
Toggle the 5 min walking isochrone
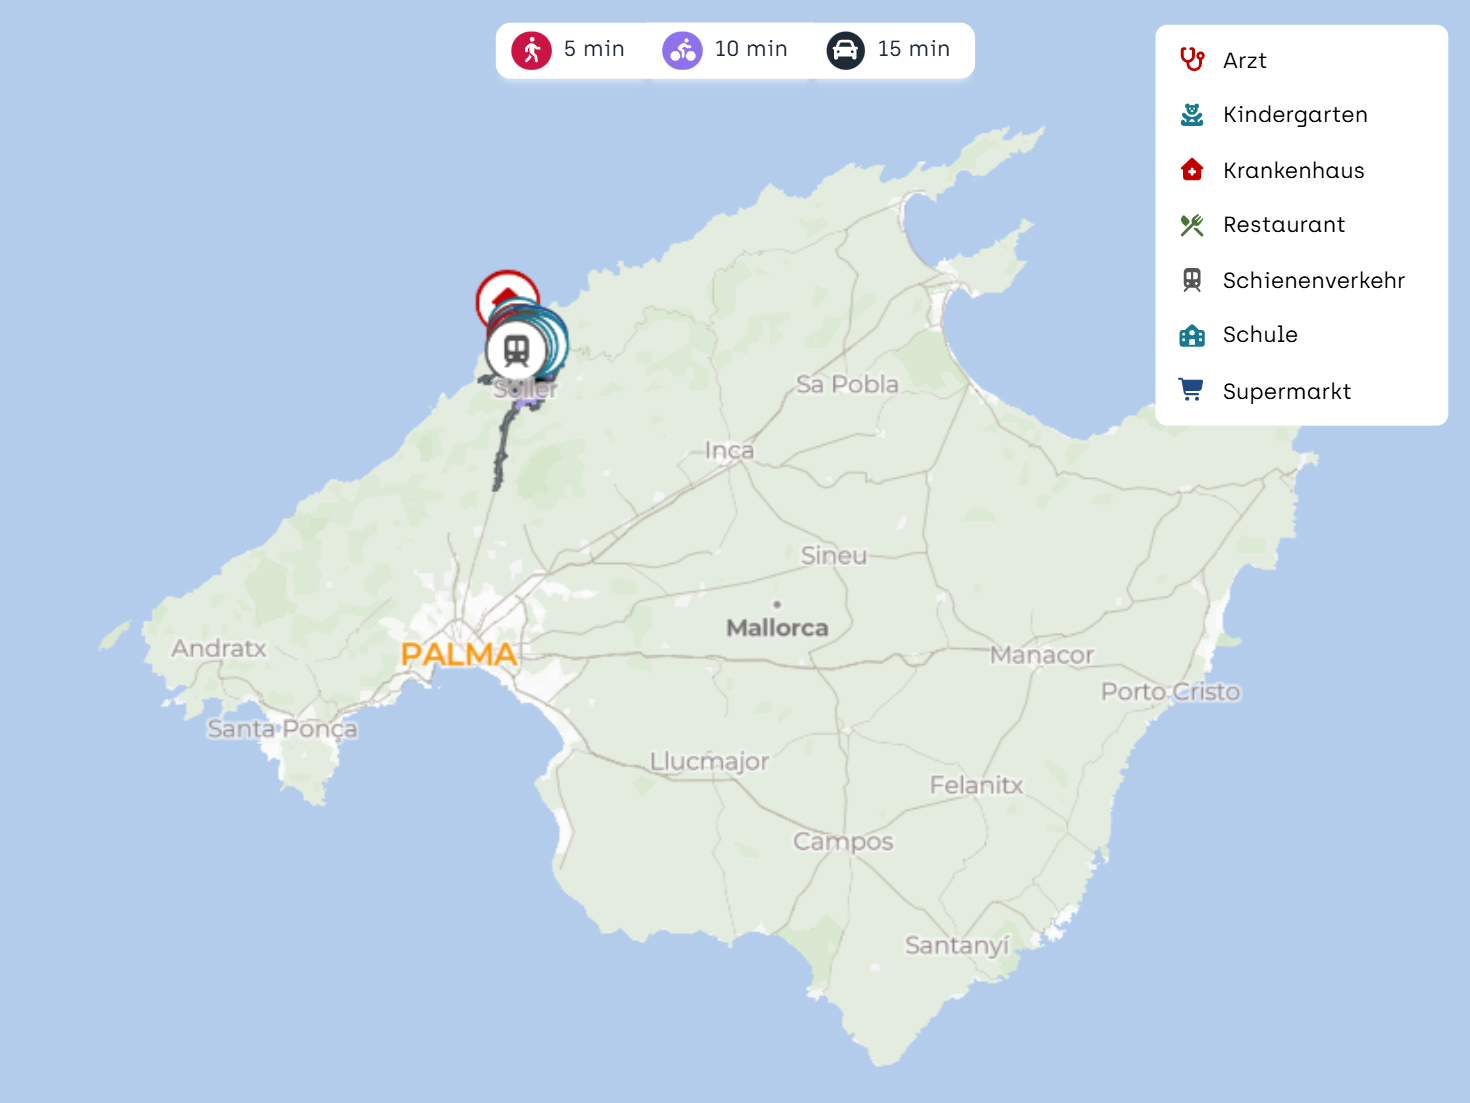click(x=569, y=50)
